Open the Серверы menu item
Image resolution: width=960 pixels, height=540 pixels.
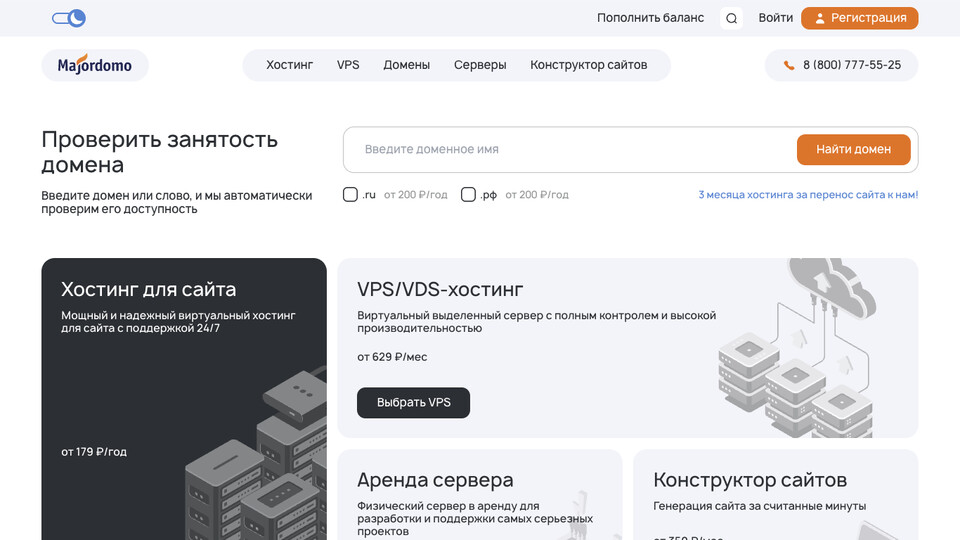click(x=480, y=65)
